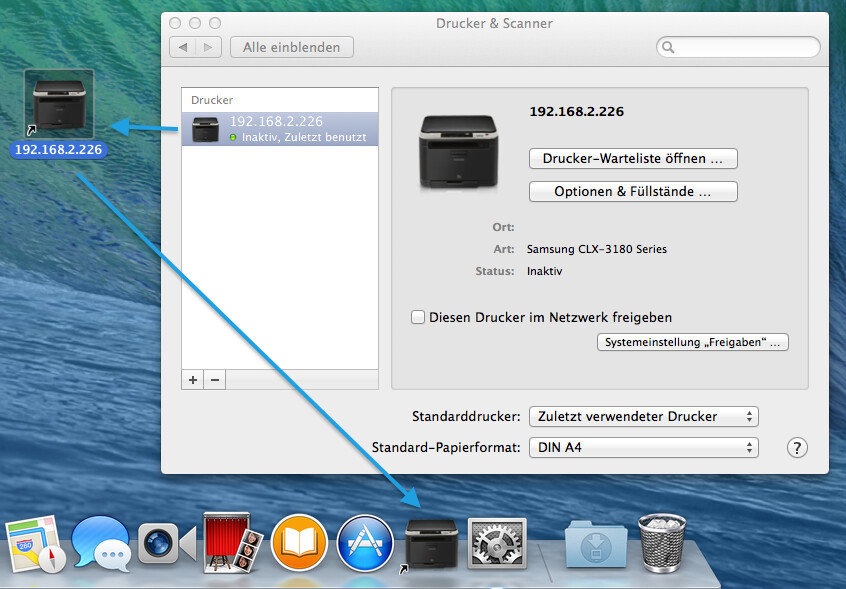Open the Standarddrucker dropdown

(643, 416)
